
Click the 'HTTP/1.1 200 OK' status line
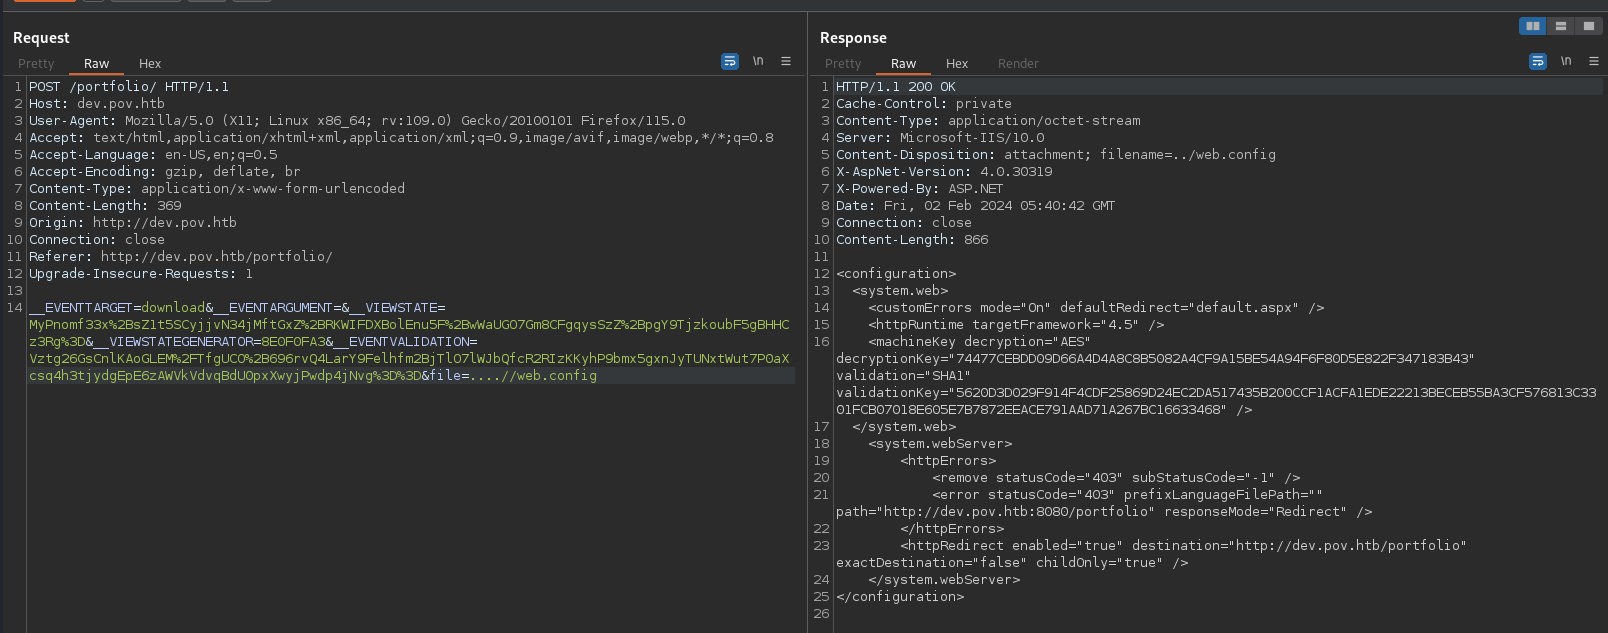[896, 87]
